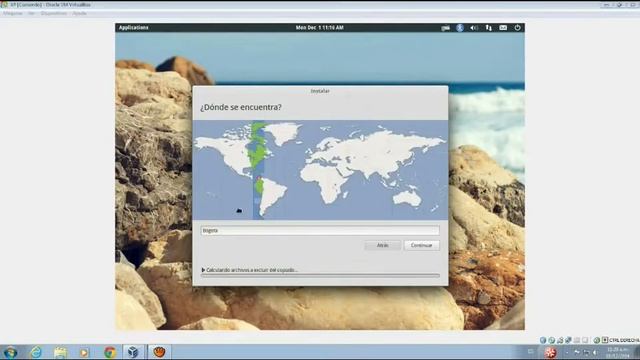Viewport: 640px width, 360px height.
Task: Open Windows Media Player from taskbar
Action: tap(84, 352)
